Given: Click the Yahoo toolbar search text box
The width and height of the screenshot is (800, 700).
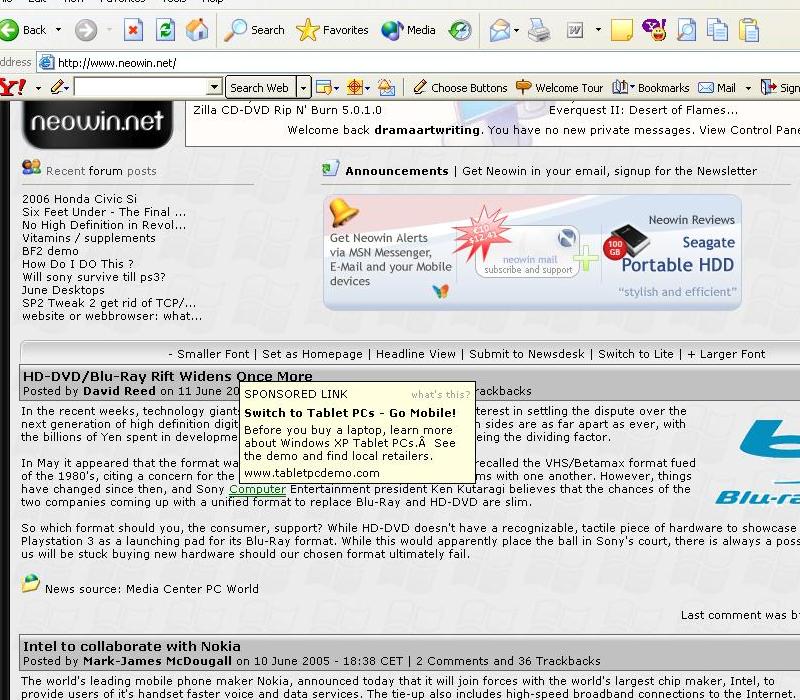Looking at the screenshot, I should (x=141, y=87).
